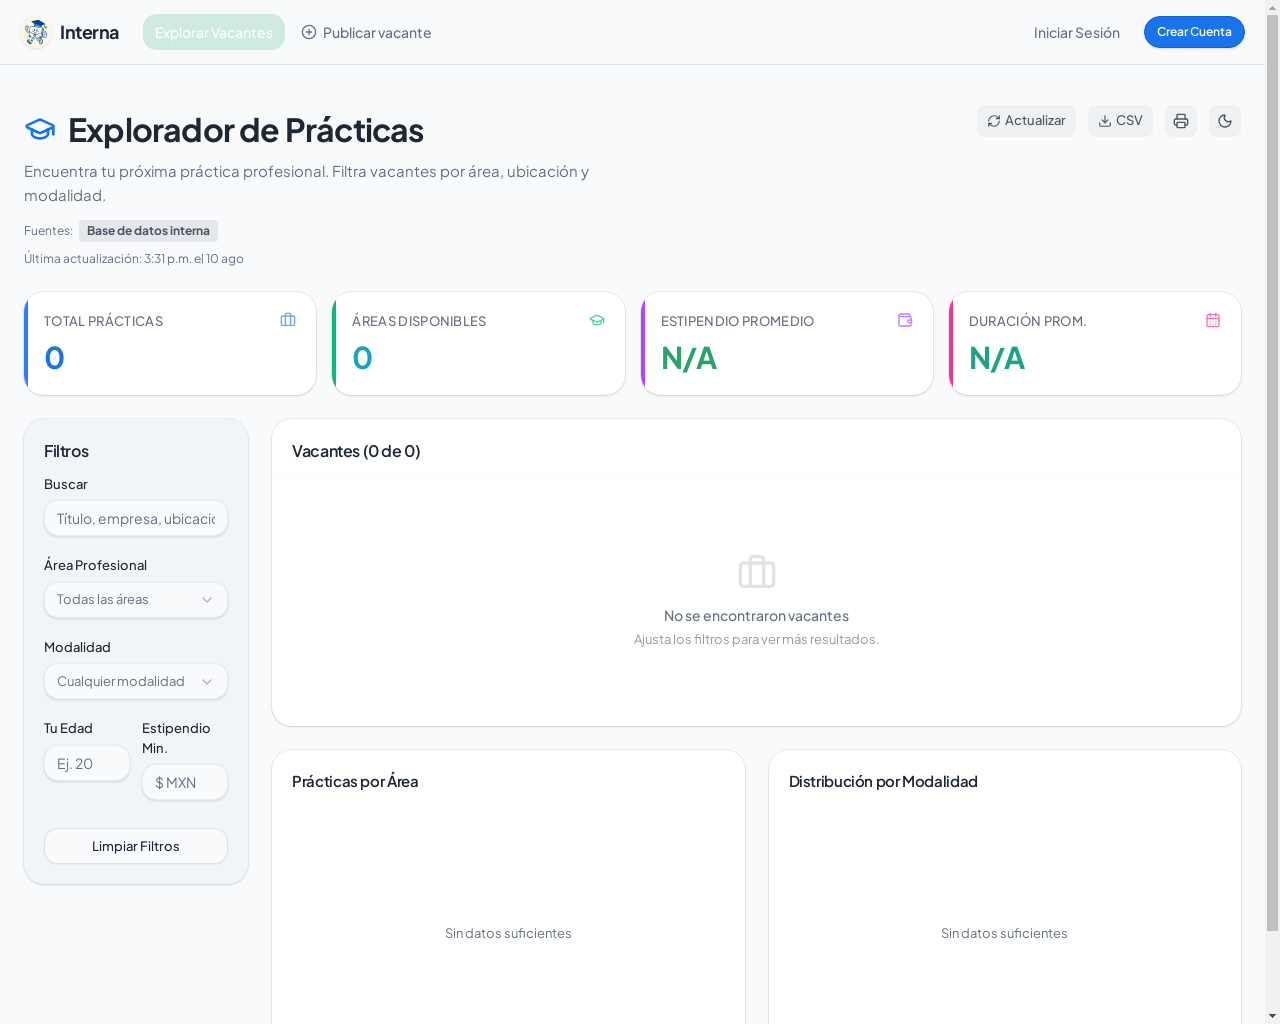Click the Buscar search input field
Viewport: 1280px width, 1024px height.
tap(136, 519)
